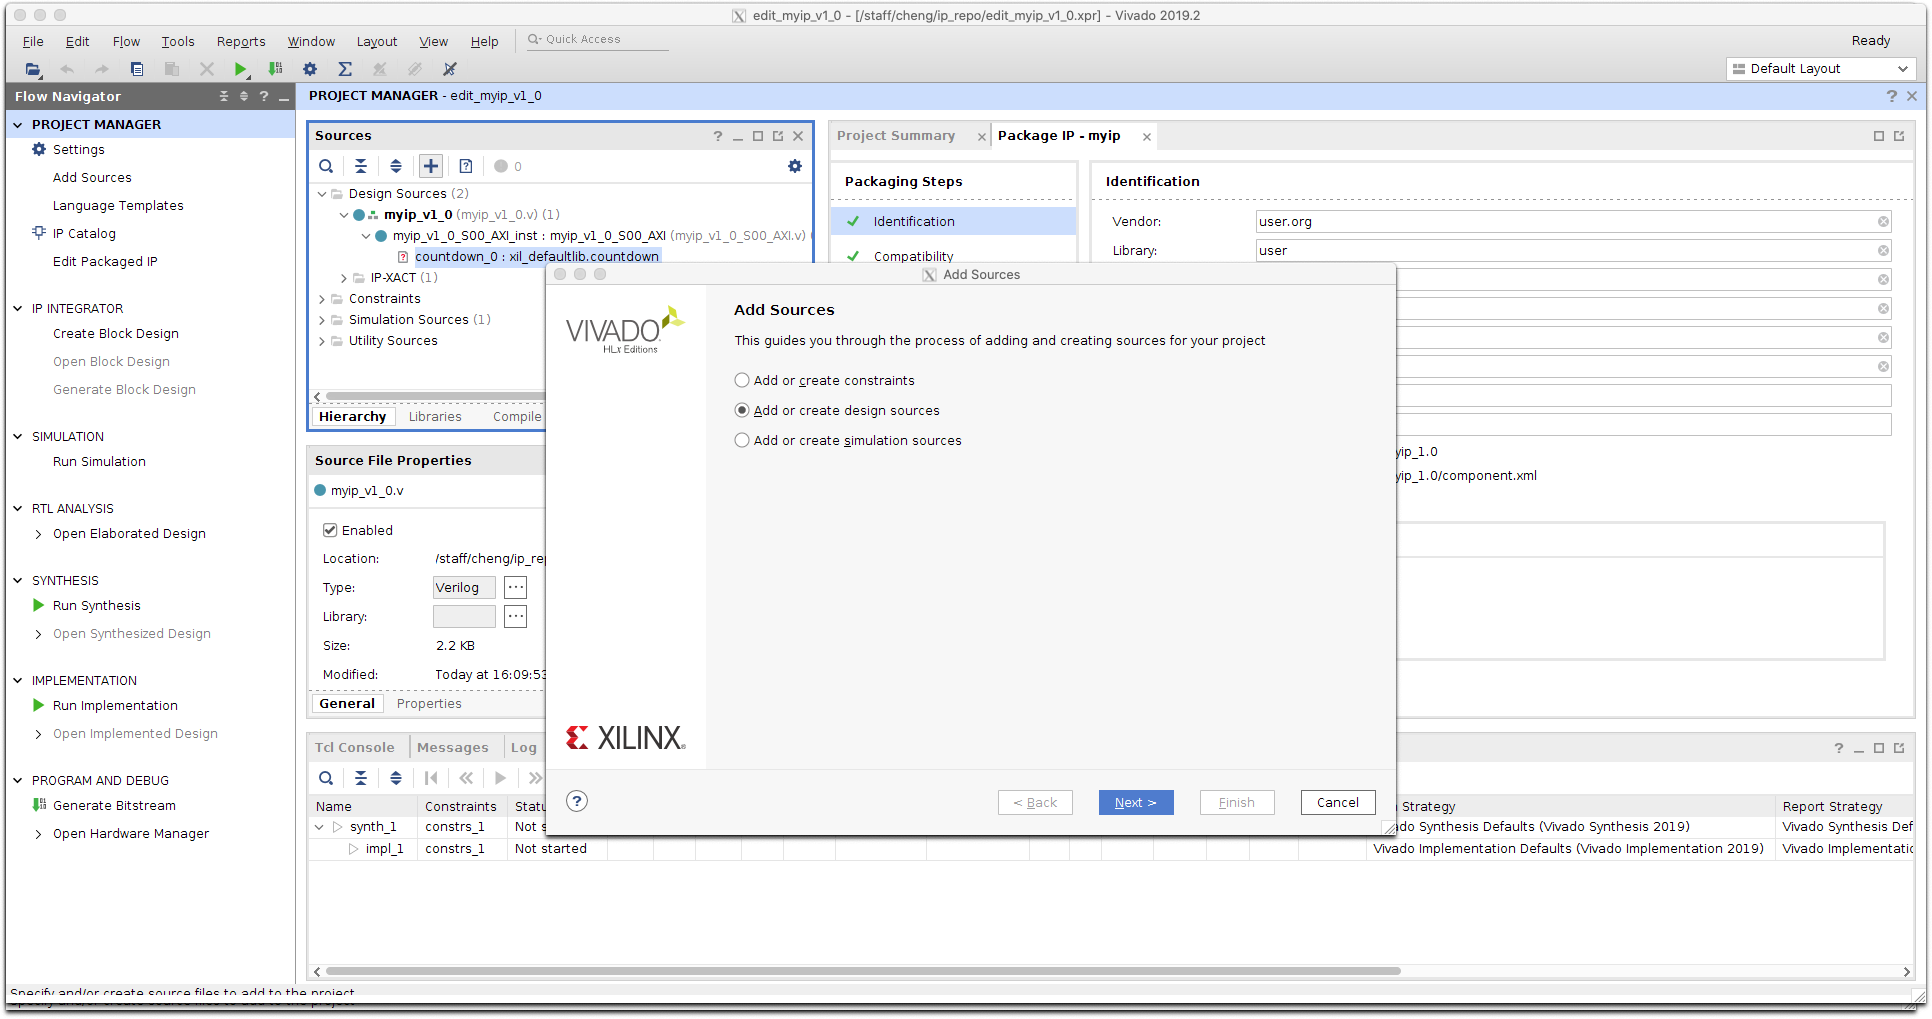This screenshot has height=1019, width=1932.
Task: Expand all in the Design Runs toolbar
Action: tap(396, 778)
